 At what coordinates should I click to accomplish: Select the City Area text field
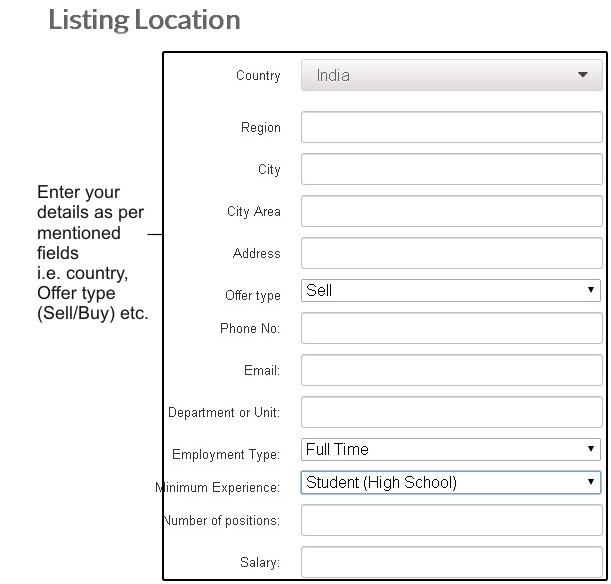(x=451, y=211)
